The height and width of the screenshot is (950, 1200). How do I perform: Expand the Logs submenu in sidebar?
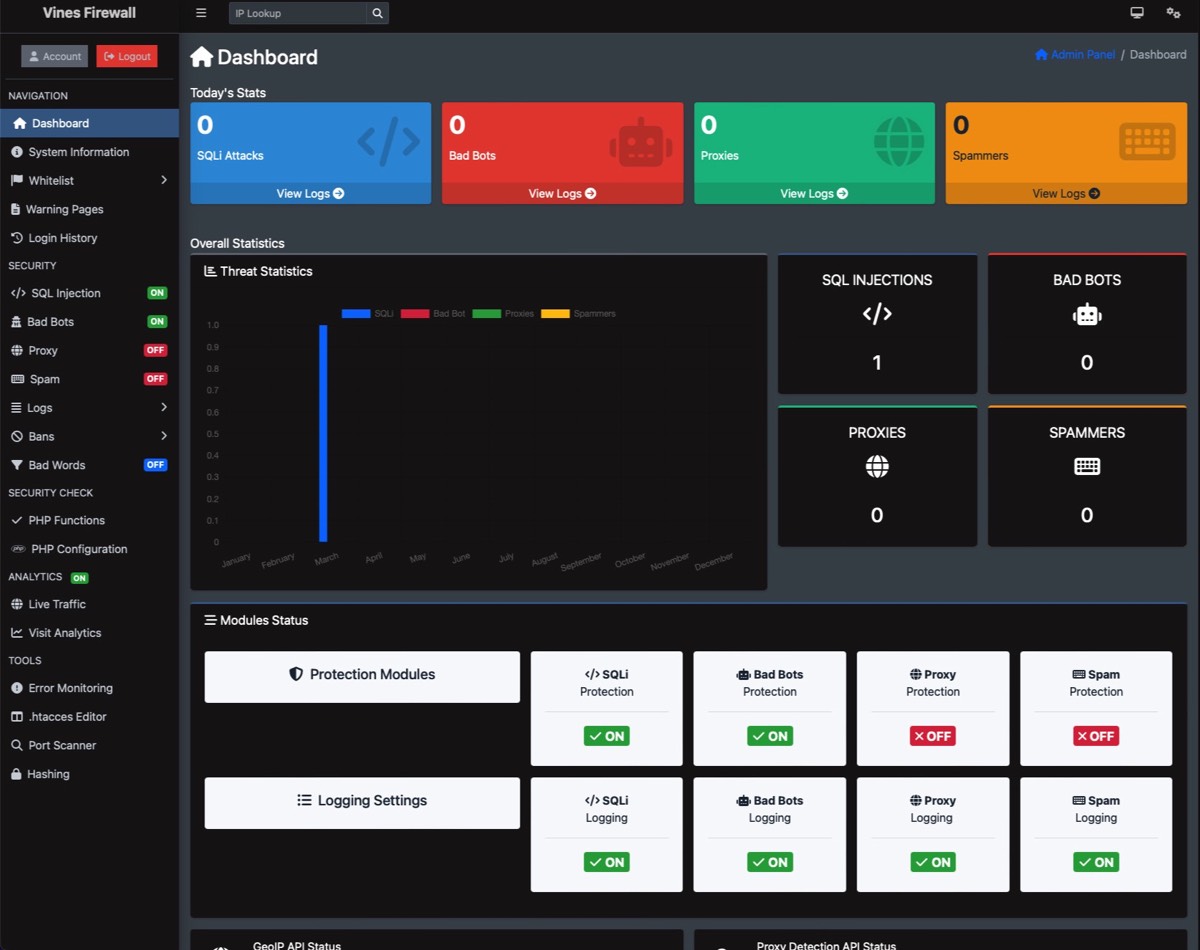[163, 408]
